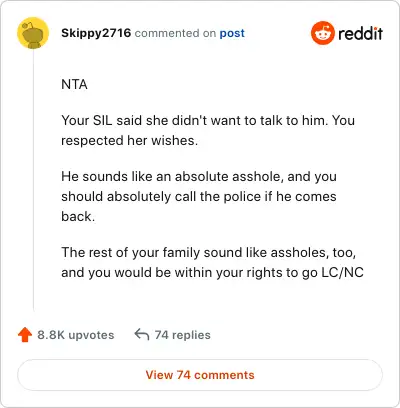Image resolution: width=400 pixels, height=408 pixels.
Task: Click the line starting "The rest of your family"
Action: tap(209, 252)
